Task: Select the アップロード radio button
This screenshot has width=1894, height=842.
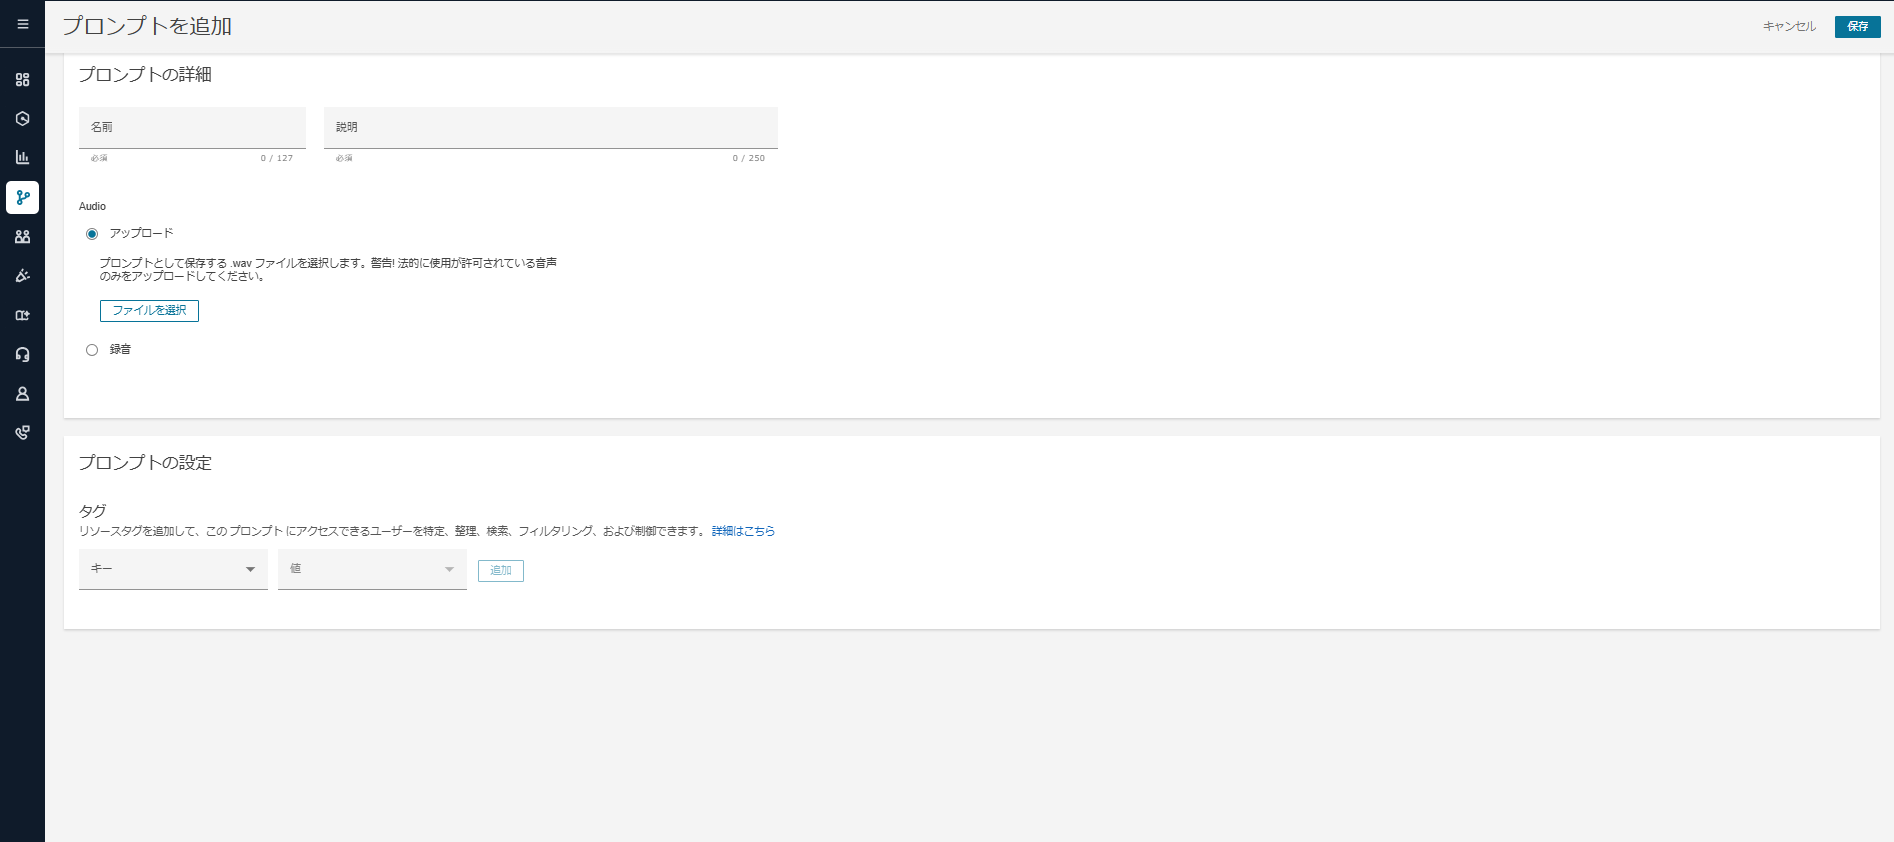Action: (92, 234)
